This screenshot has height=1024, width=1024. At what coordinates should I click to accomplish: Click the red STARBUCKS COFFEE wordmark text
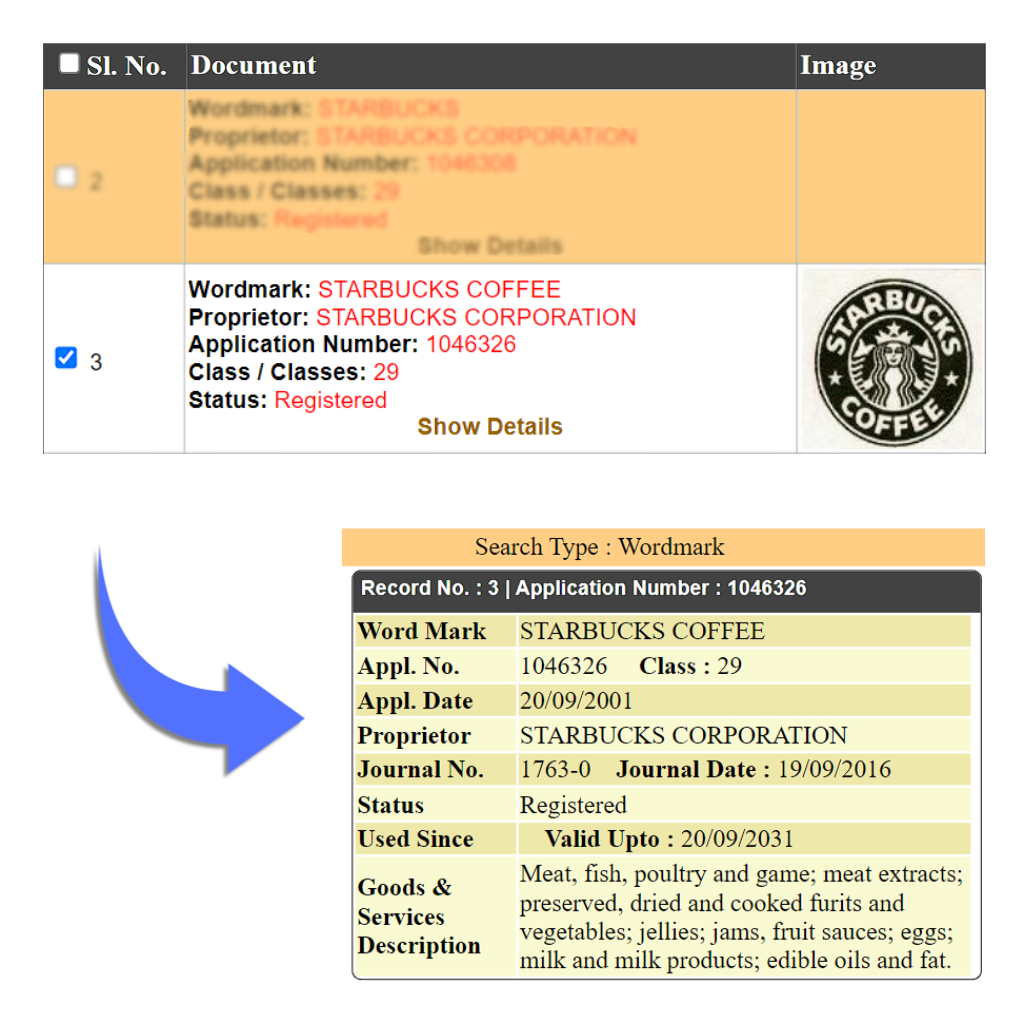tap(439, 290)
